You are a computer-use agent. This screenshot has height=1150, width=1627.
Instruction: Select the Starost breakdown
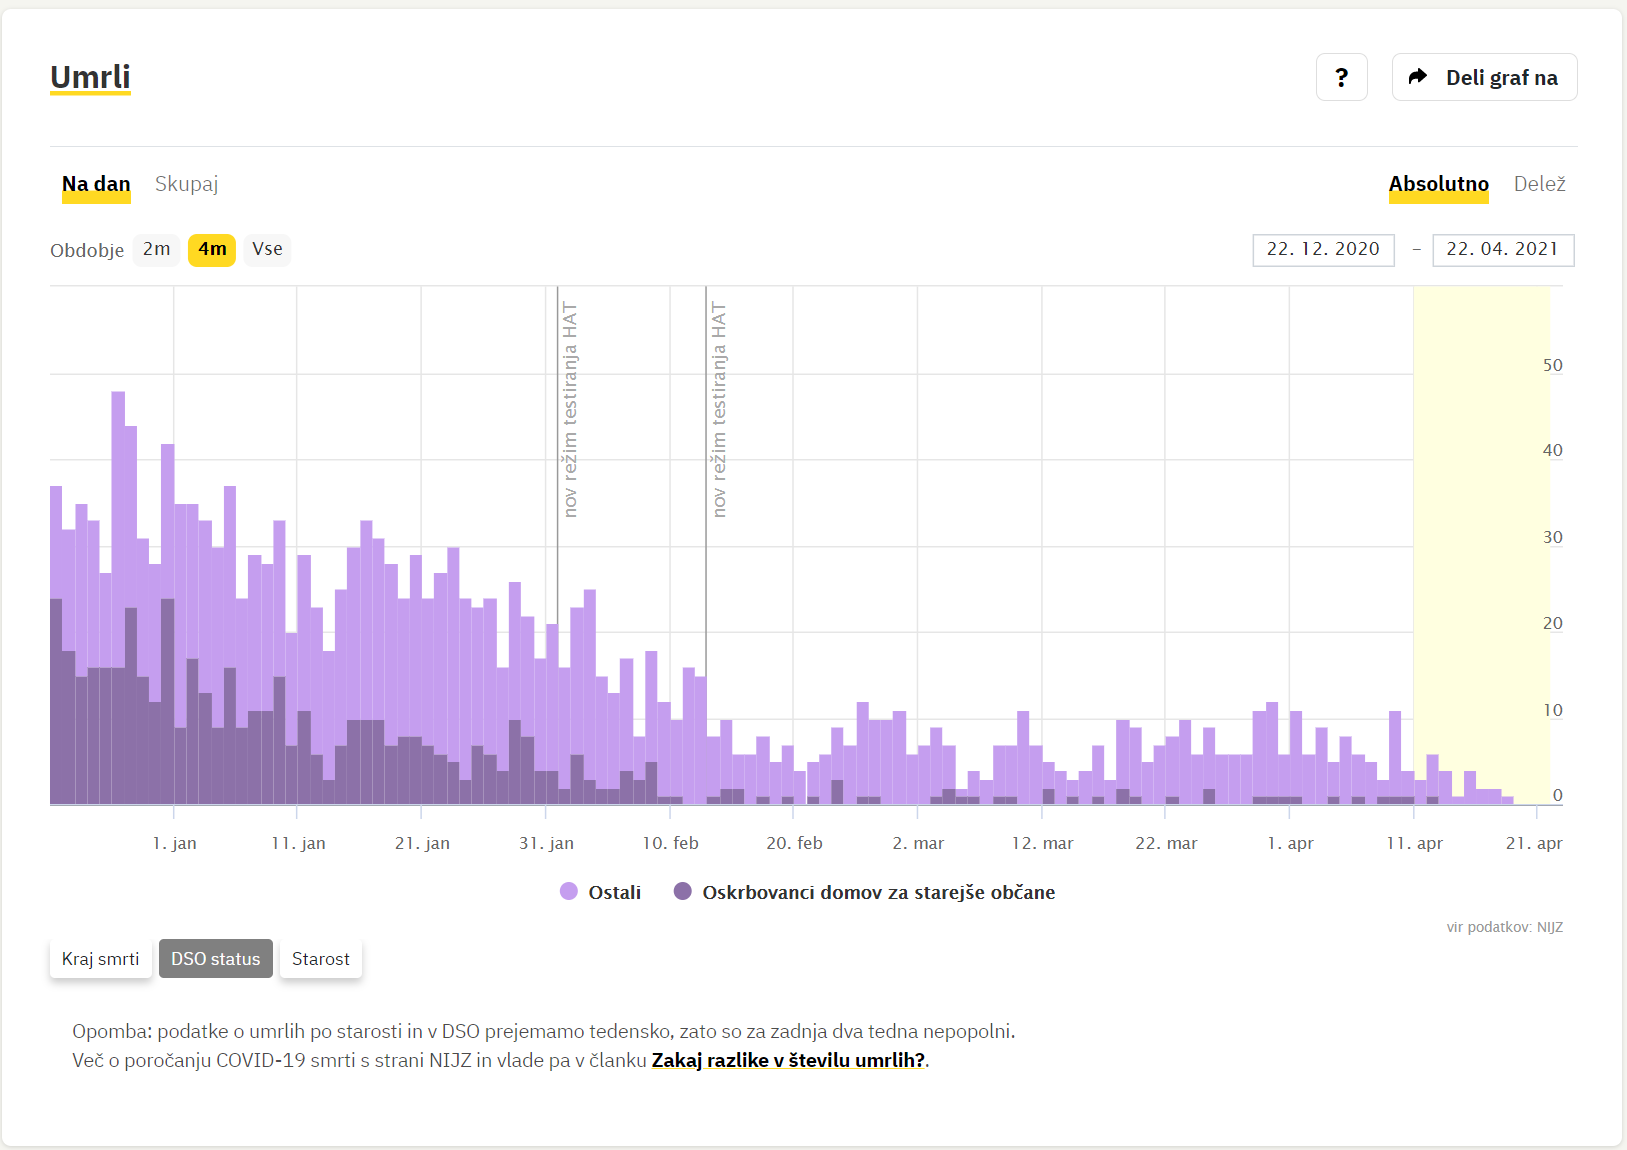pyautogui.click(x=321, y=959)
